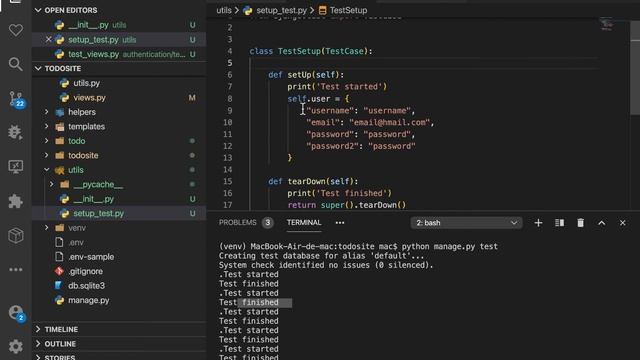Click setup_test.py breadcrumb segment

[x=281, y=10]
